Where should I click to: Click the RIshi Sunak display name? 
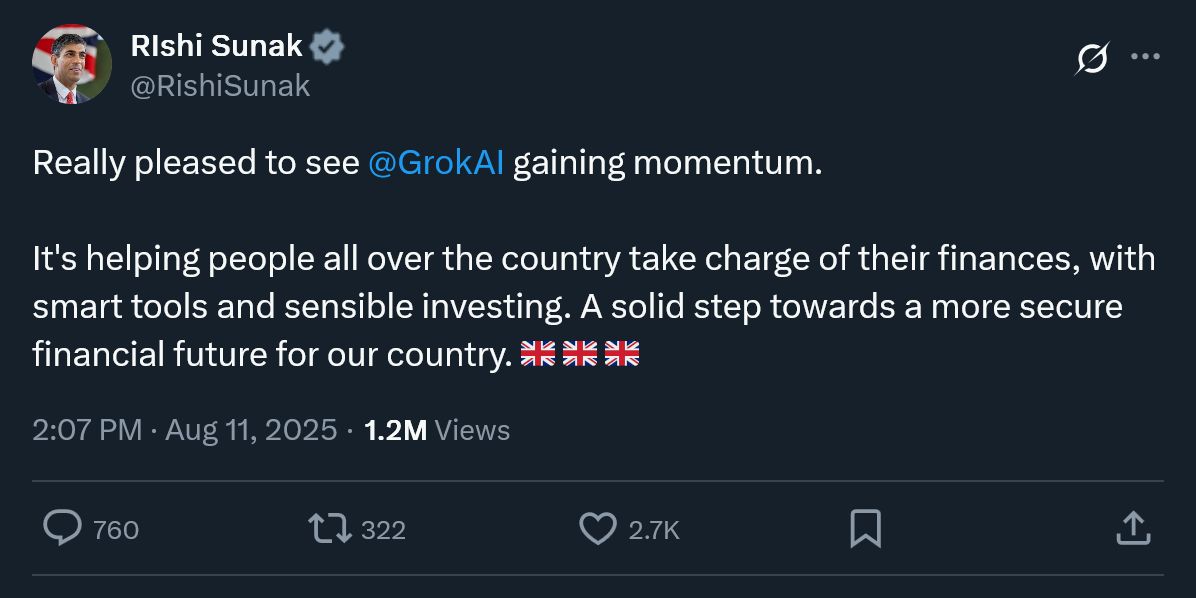216,46
